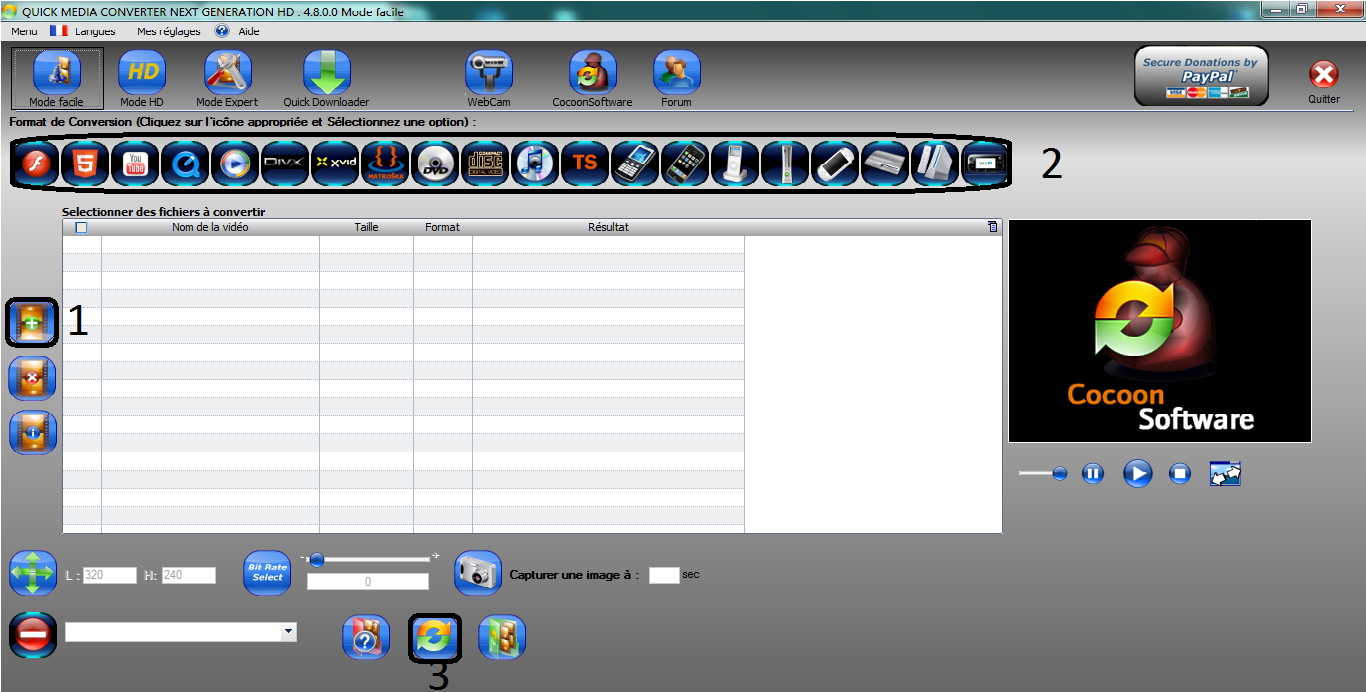Switch to Mode HD
This screenshot has height=692, width=1366.
[x=142, y=78]
